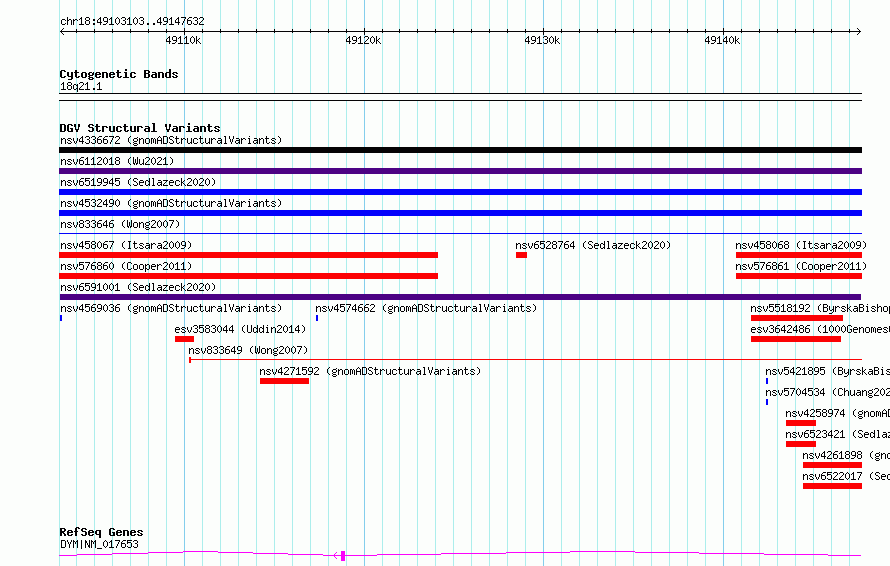Image resolution: width=890 pixels, height=566 pixels.
Task: Click the 18q21.1 band label
Action: click(x=81, y=86)
